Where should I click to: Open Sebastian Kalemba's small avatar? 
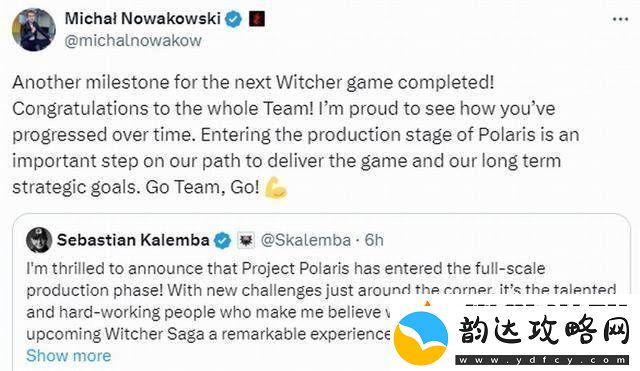point(39,240)
